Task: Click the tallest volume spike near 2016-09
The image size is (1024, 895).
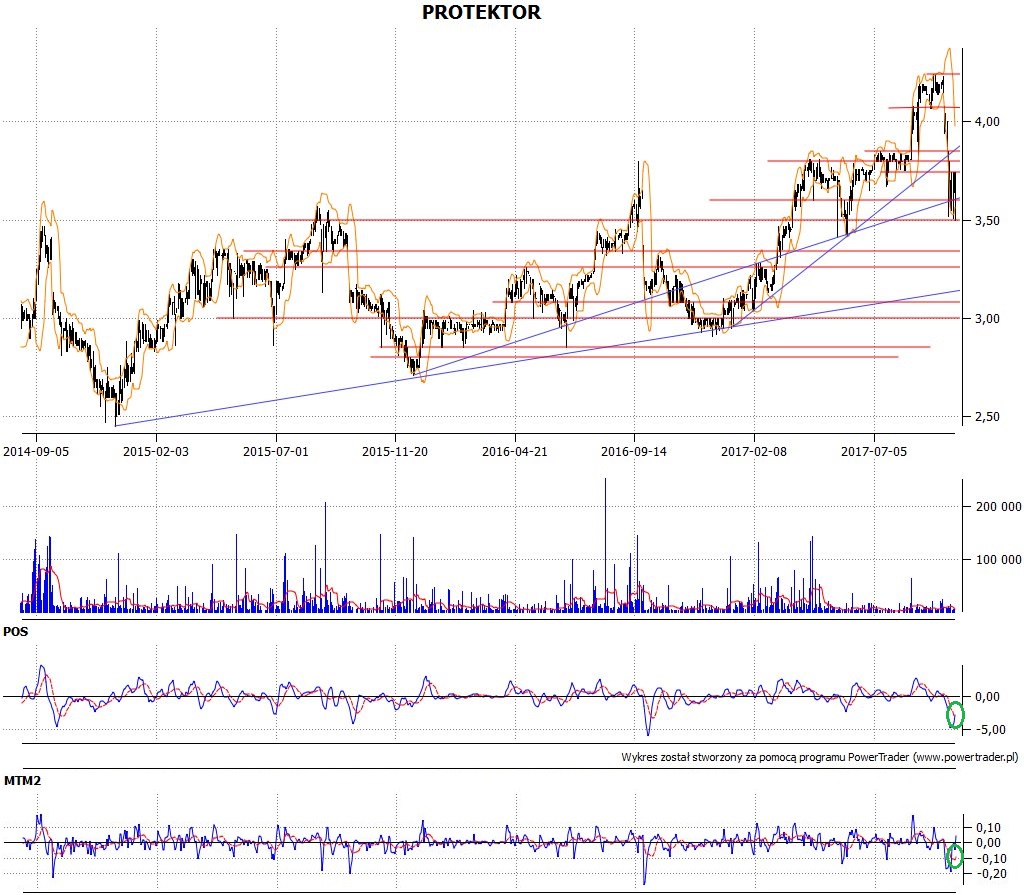Action: (605, 544)
